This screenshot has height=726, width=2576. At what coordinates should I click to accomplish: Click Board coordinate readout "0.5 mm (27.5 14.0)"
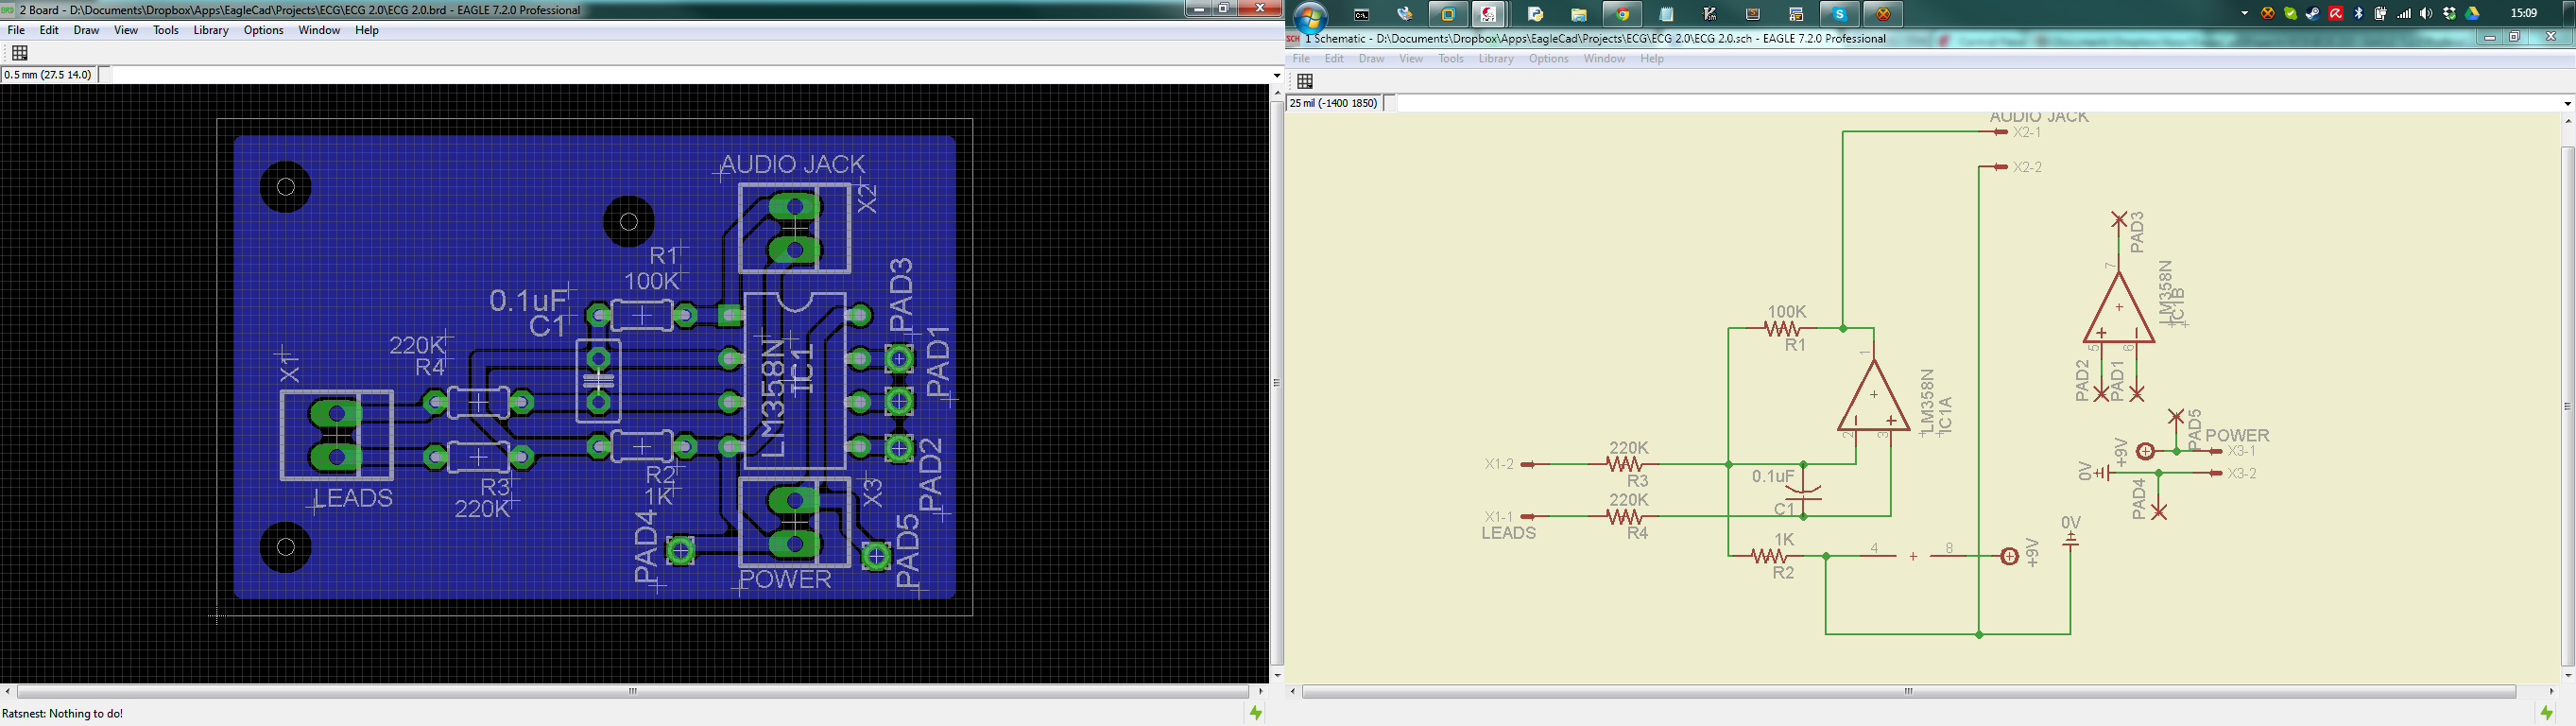(x=48, y=75)
